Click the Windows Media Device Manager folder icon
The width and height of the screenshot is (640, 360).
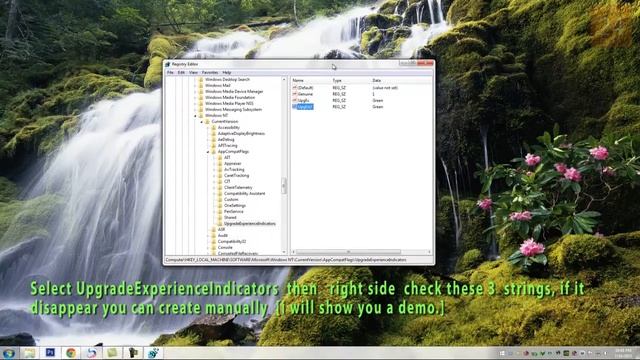tap(200, 91)
